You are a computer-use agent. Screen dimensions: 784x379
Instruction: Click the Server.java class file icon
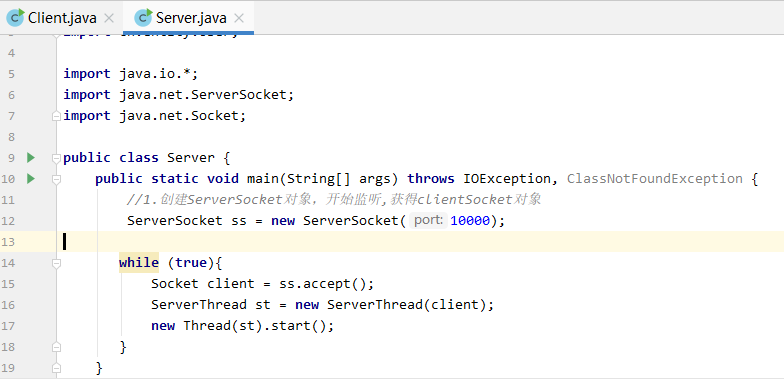144,18
